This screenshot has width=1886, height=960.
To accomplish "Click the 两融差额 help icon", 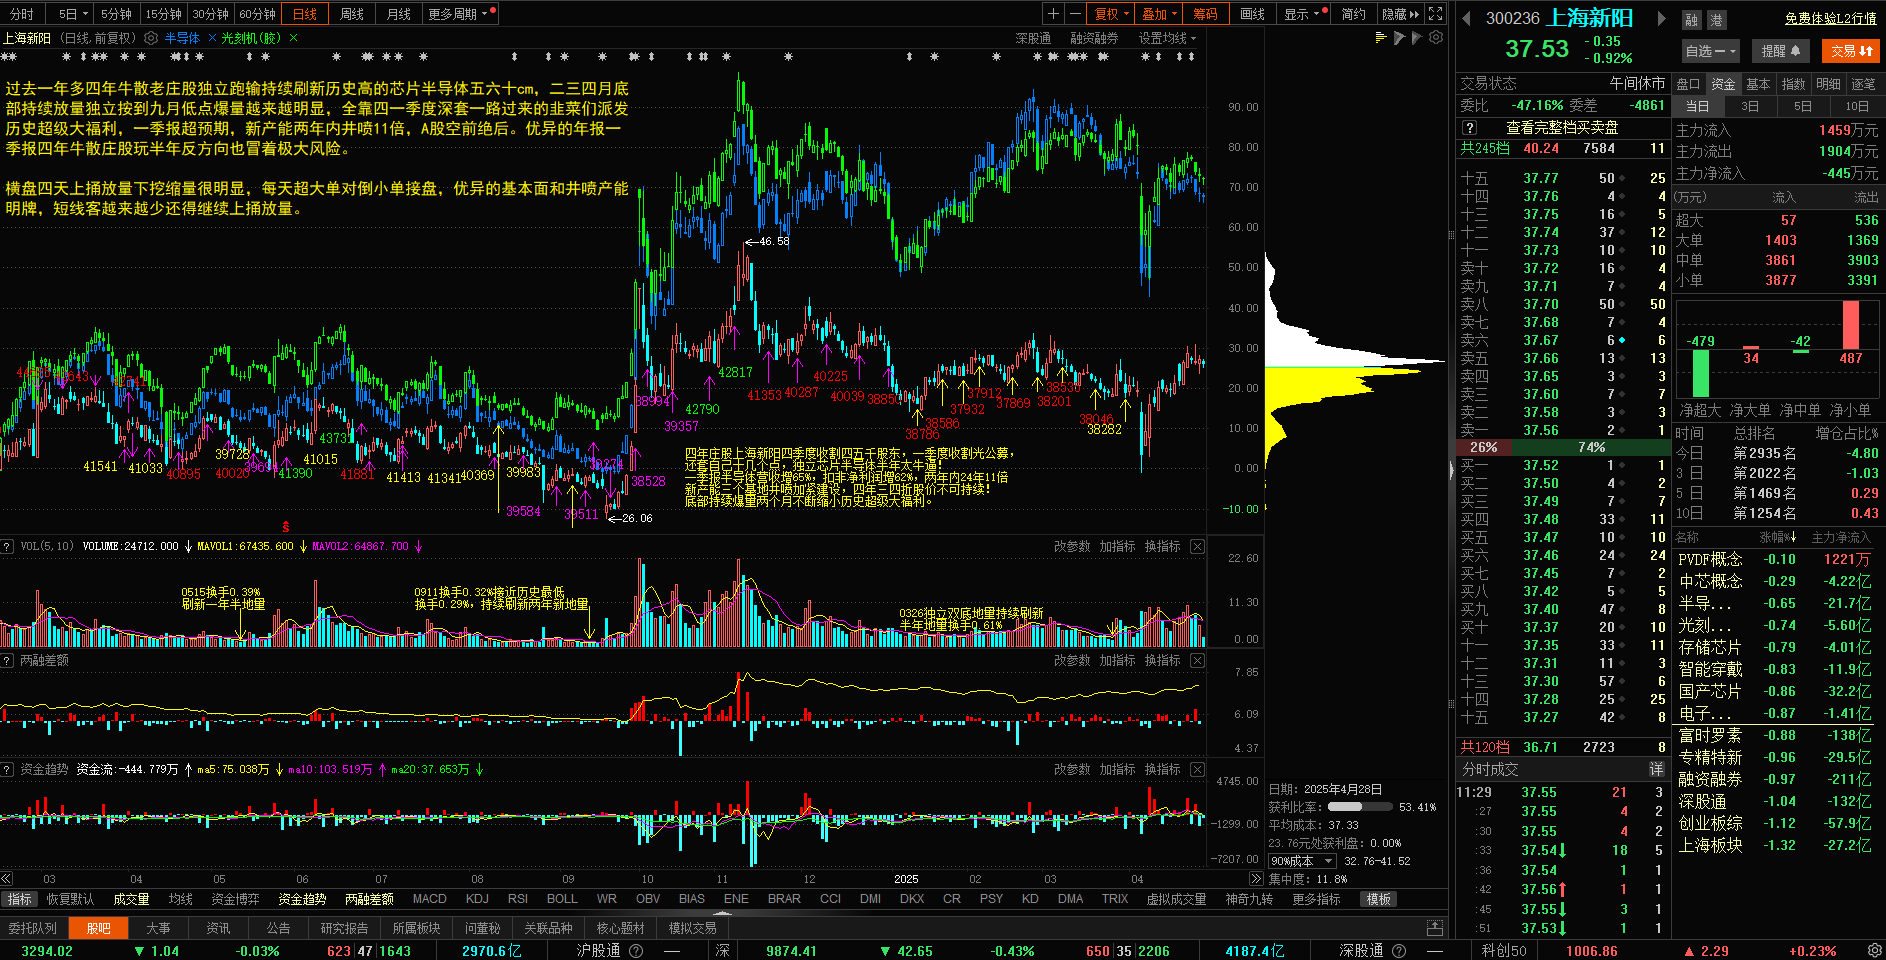I will pyautogui.click(x=7, y=660).
